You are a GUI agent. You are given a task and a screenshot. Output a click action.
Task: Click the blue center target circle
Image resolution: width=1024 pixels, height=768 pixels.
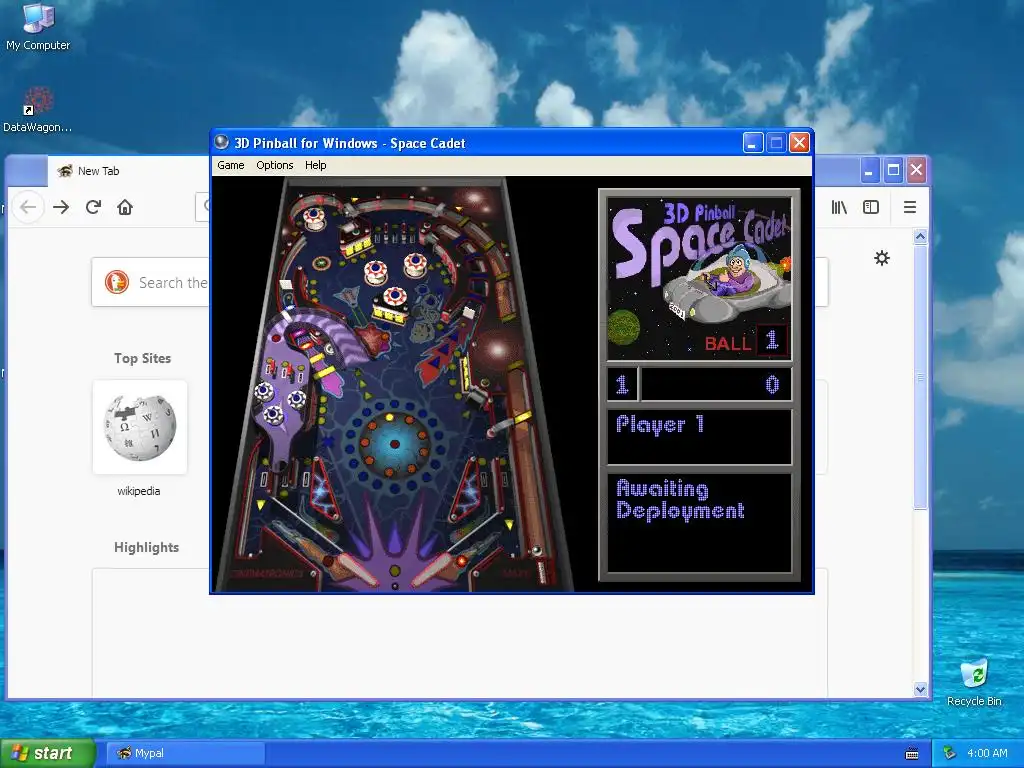[394, 443]
